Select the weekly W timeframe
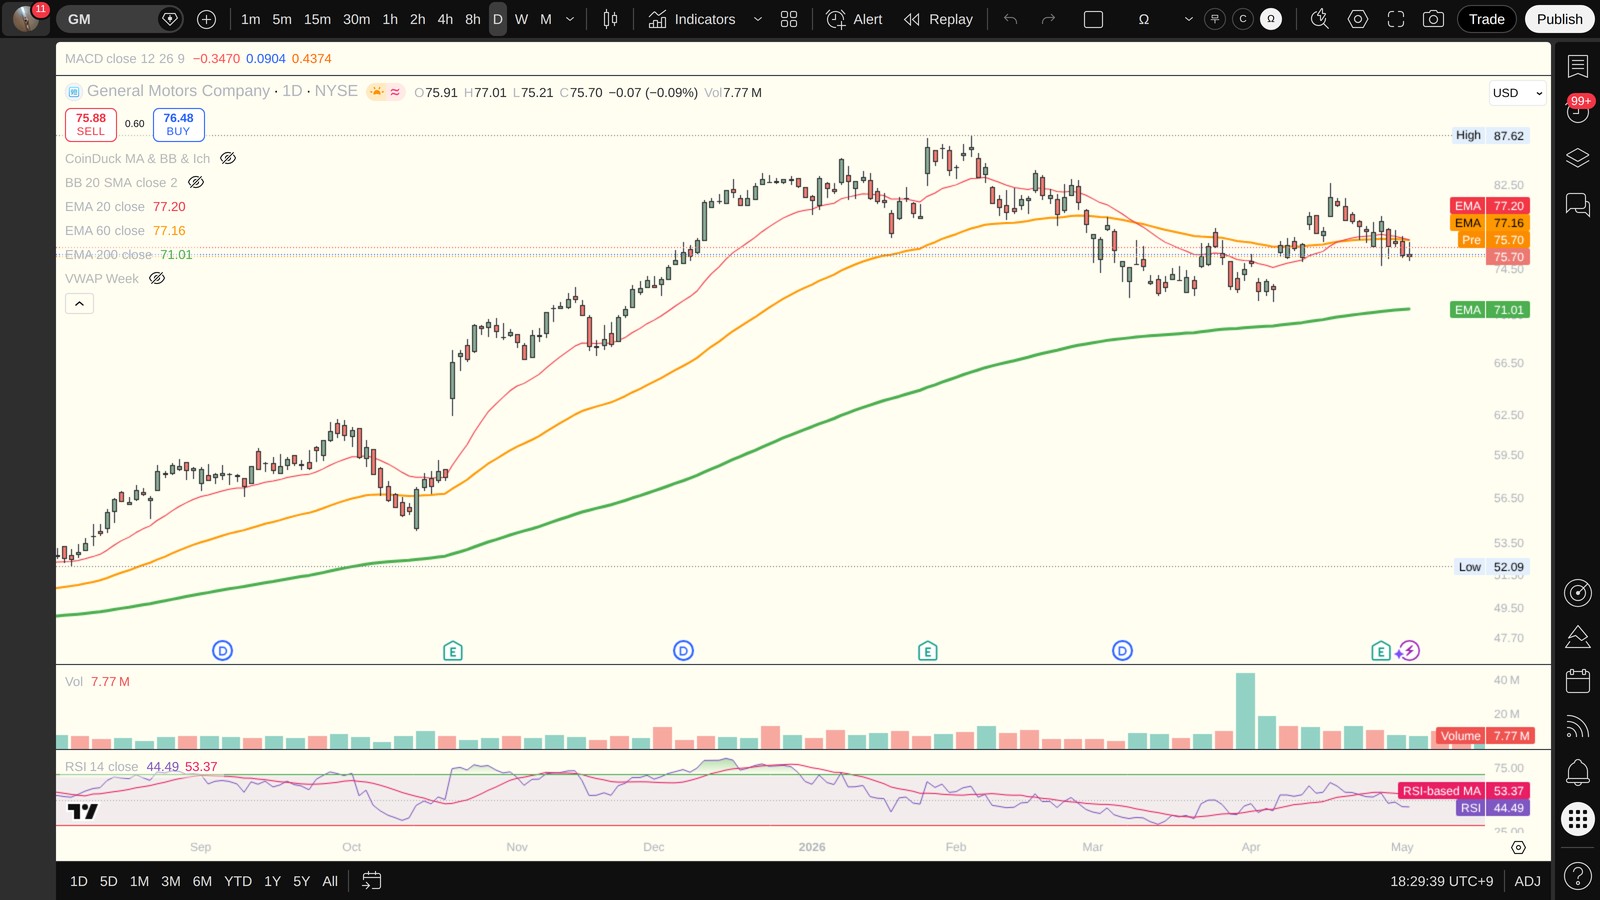This screenshot has height=900, width=1600. point(521,19)
